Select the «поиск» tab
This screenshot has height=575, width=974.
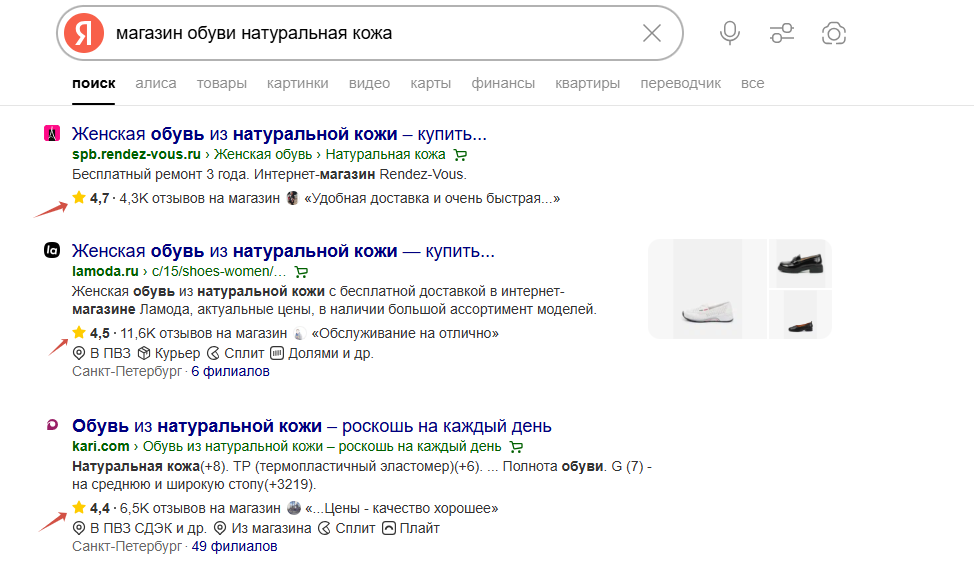(x=94, y=83)
